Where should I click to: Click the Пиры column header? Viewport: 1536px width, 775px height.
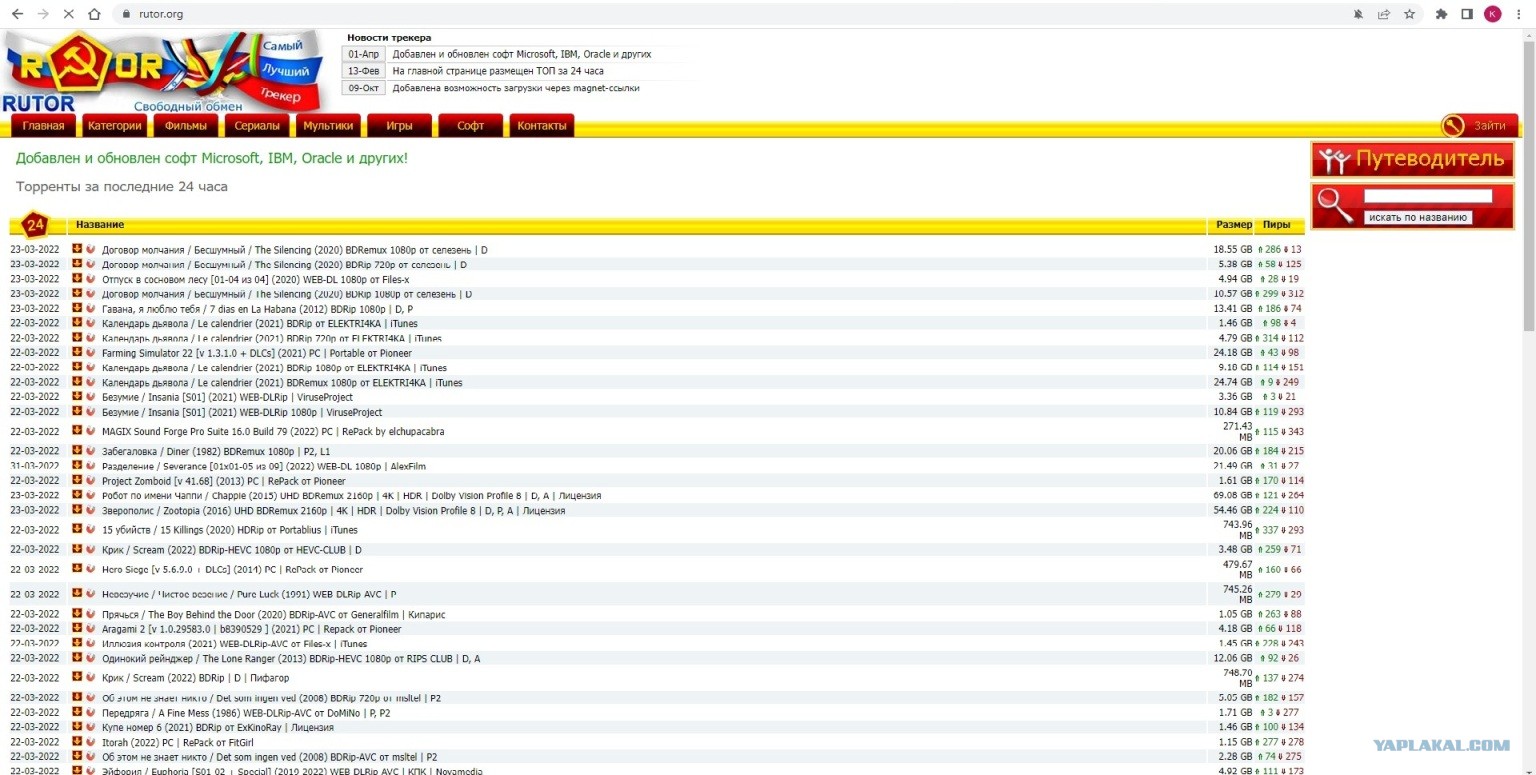1276,225
